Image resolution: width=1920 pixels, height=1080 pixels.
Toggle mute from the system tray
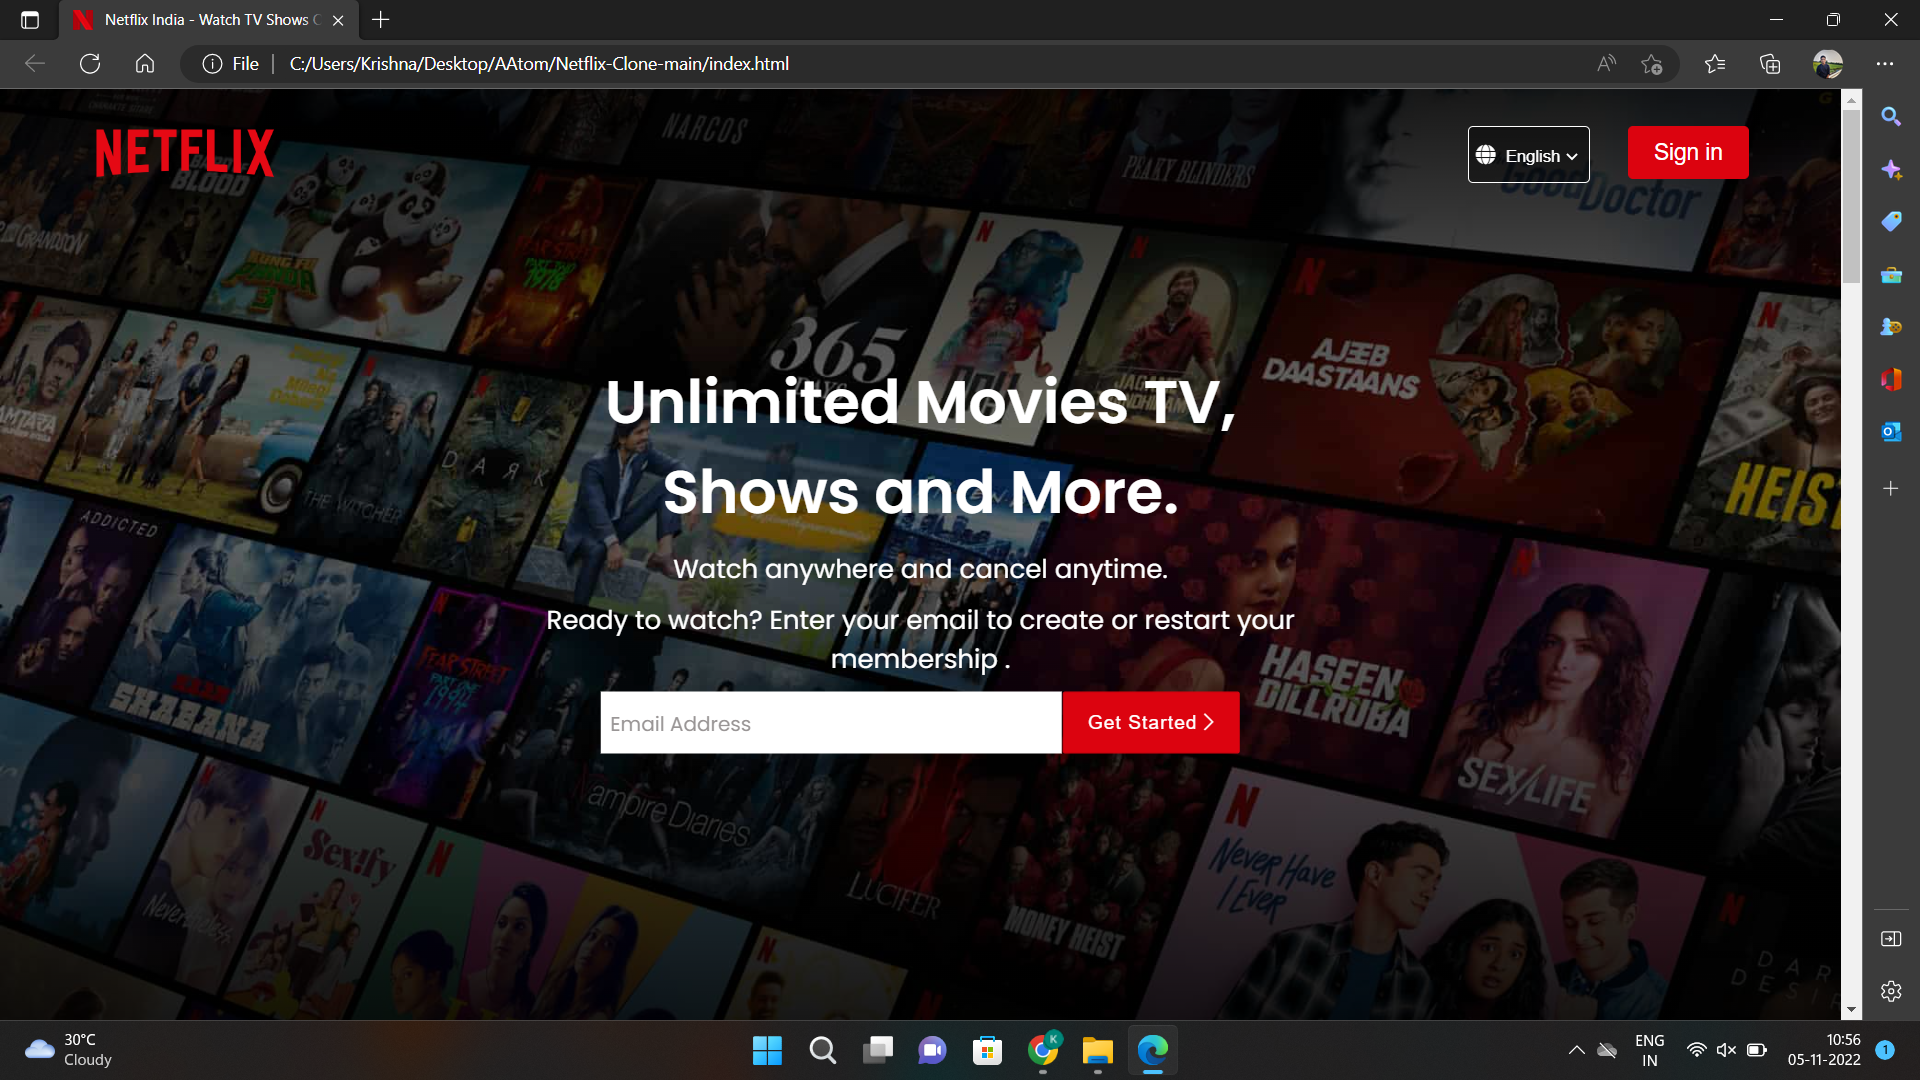(1726, 1050)
